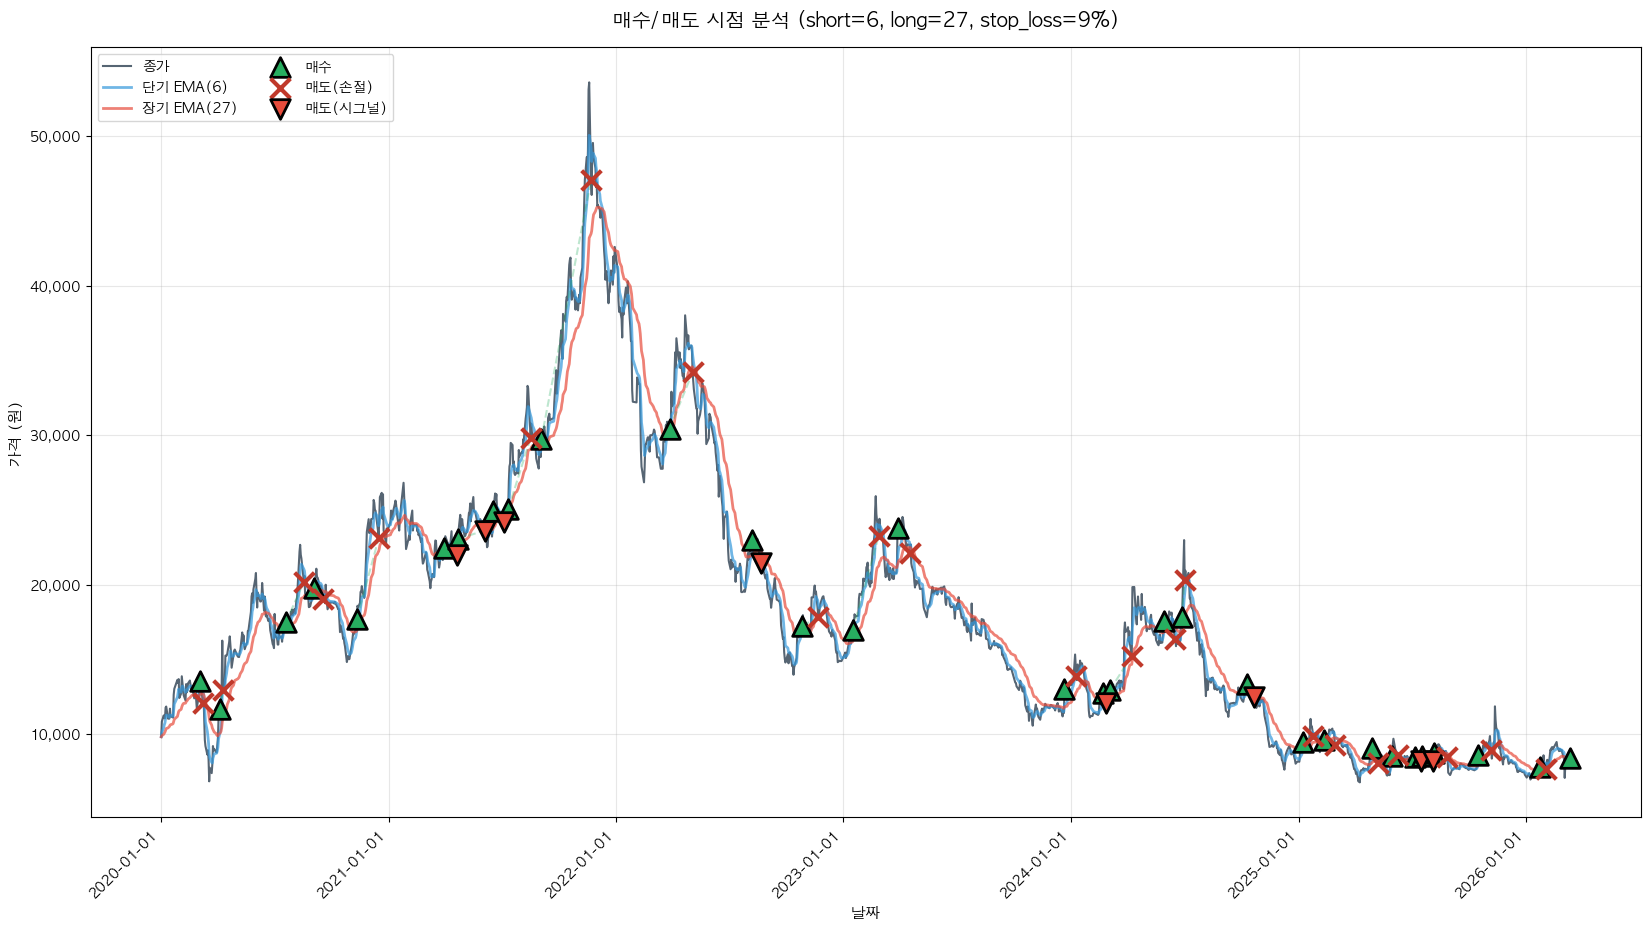Click the 날짜 x-axis title
The image size is (1650, 930).
[865, 912]
